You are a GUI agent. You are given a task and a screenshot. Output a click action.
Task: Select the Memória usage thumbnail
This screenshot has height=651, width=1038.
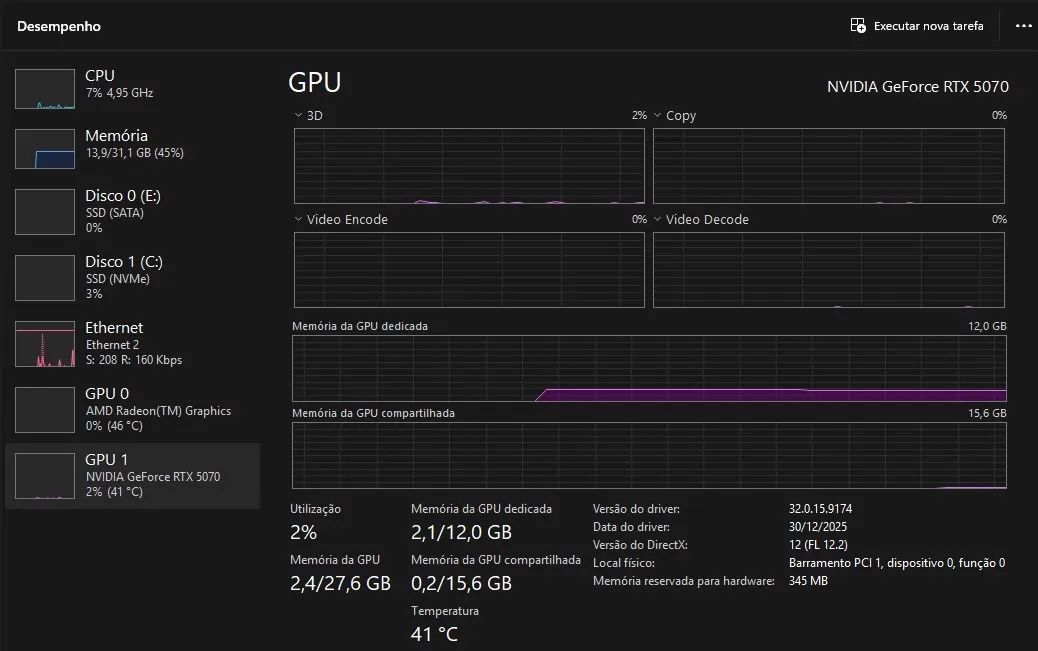pyautogui.click(x=45, y=149)
